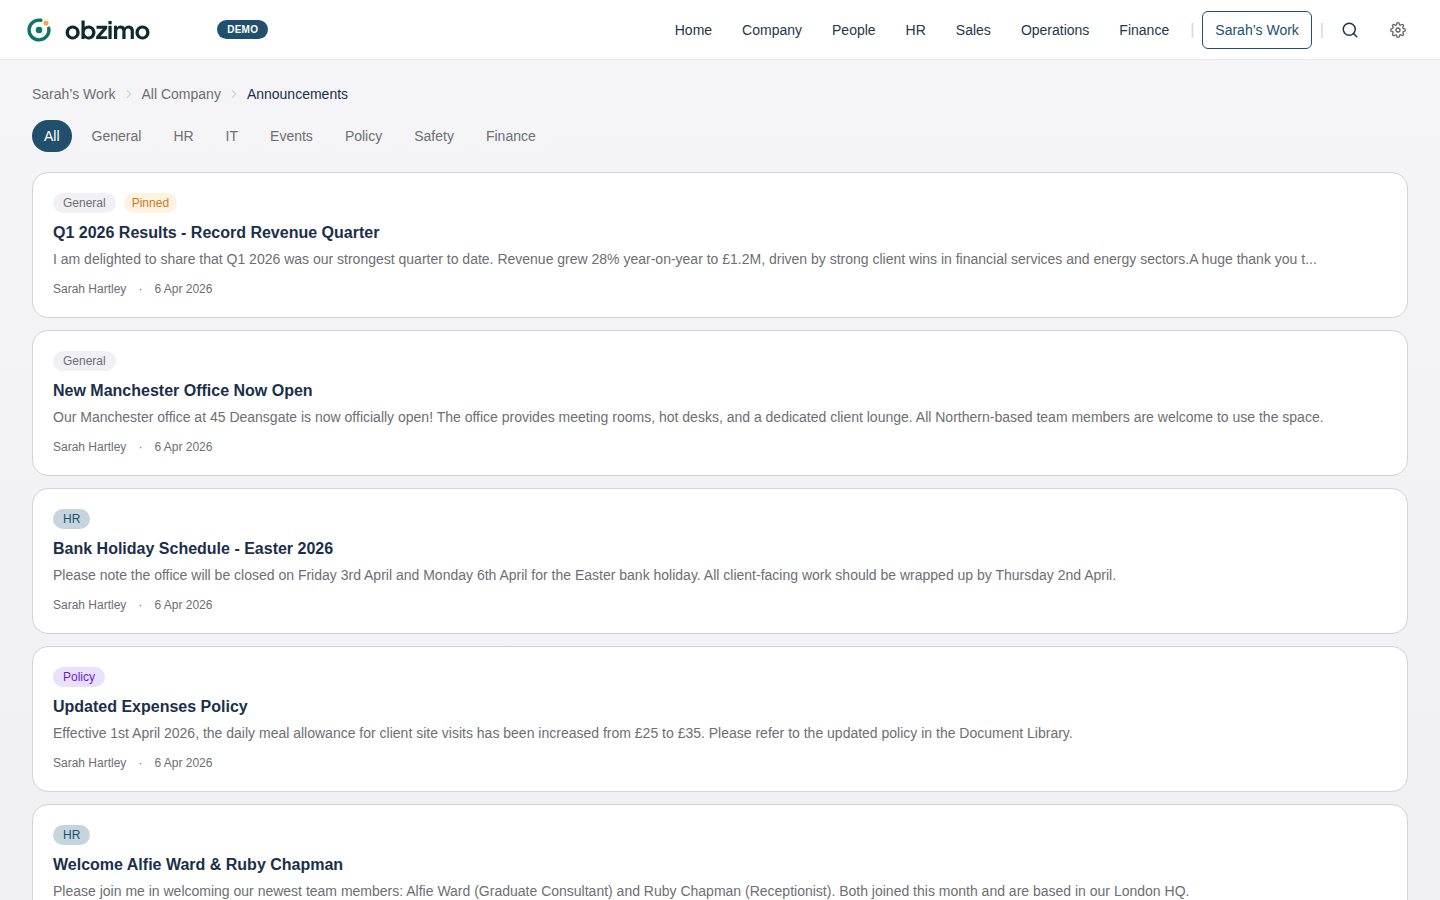Click the summary text 'Effective 1st April 2026'
This screenshot has width=1440, height=900.
pyautogui.click(x=562, y=733)
